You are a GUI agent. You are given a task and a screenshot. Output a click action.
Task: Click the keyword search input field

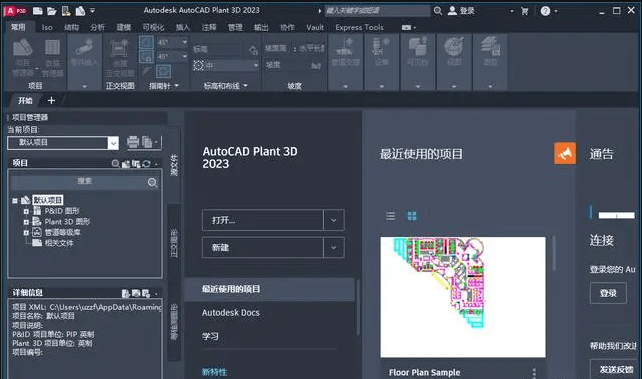[x=377, y=11]
